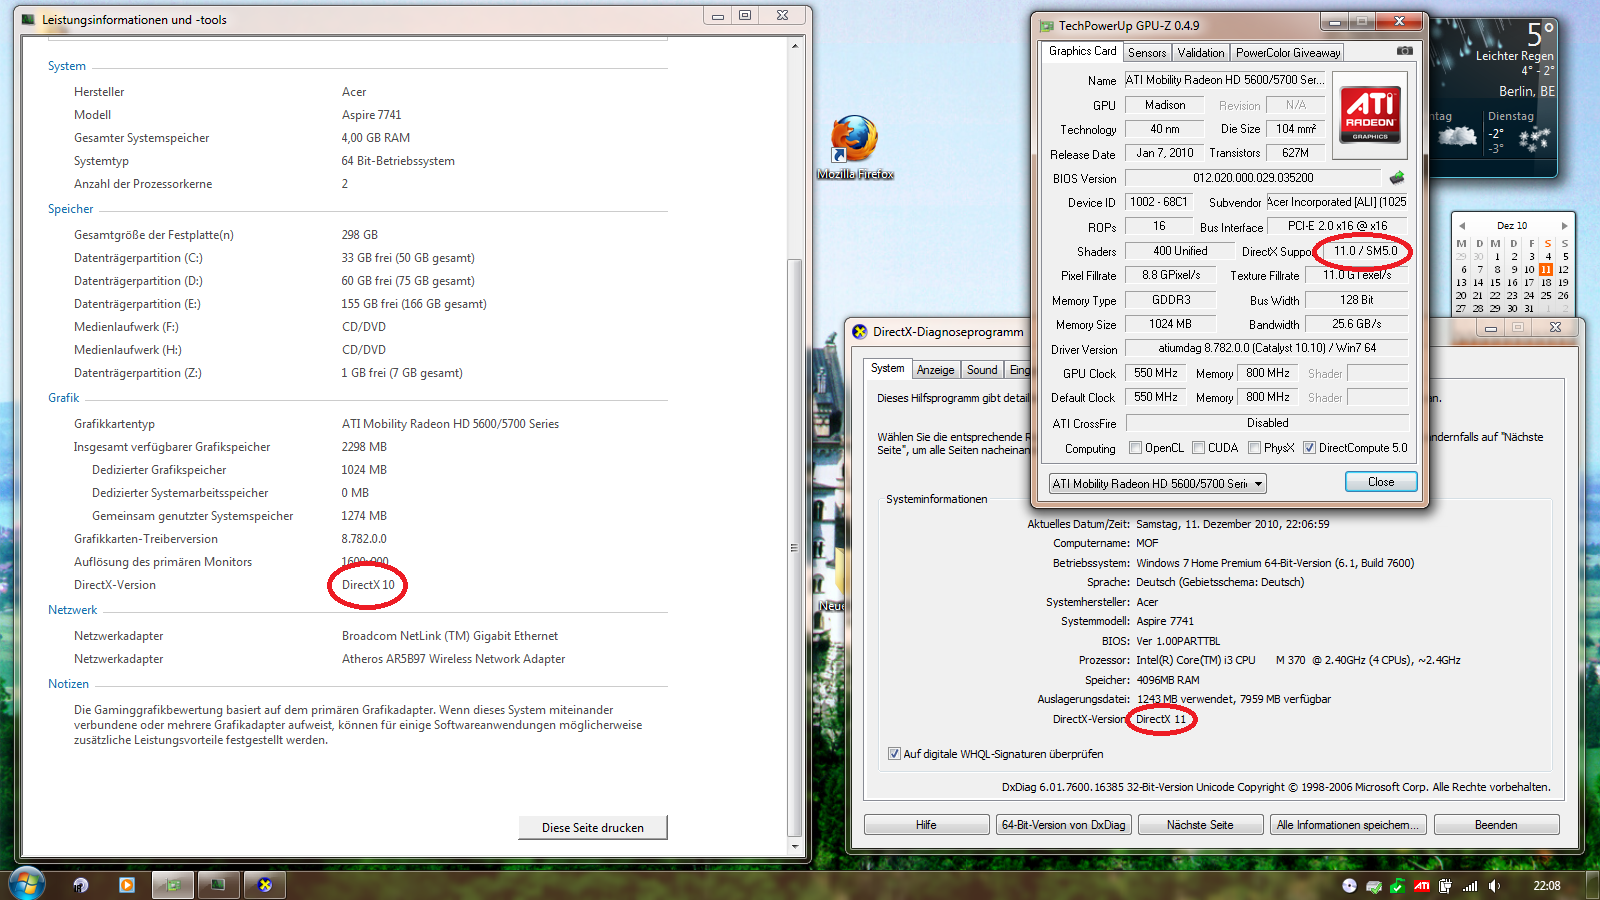Screen dimensions: 1600x900
Task: Click the BIOS save chip icon
Action: coord(1397,178)
